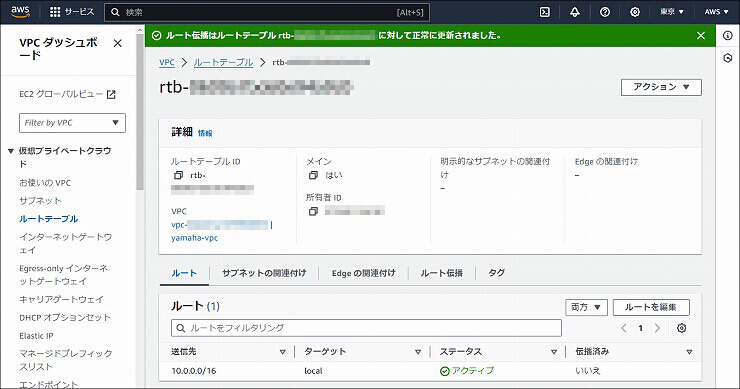This screenshot has width=740, height=389.
Task: Click the sidebar vertical scrollbar
Action: 140,111
